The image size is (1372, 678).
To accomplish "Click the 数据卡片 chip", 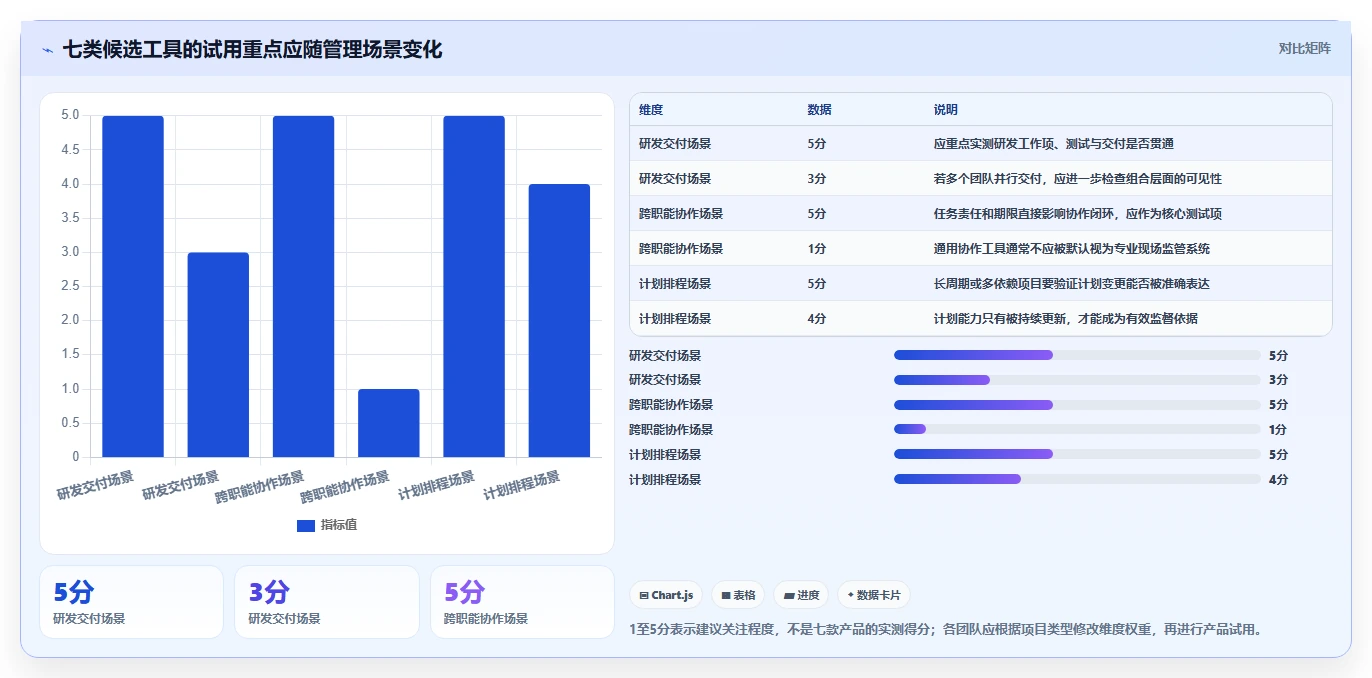I will click(874, 595).
